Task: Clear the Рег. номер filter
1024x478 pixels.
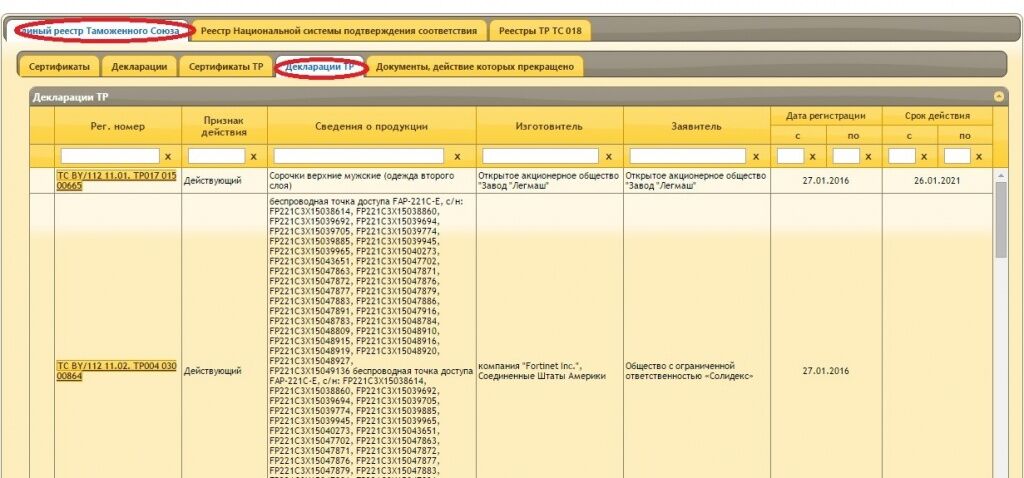Action: pos(168,157)
